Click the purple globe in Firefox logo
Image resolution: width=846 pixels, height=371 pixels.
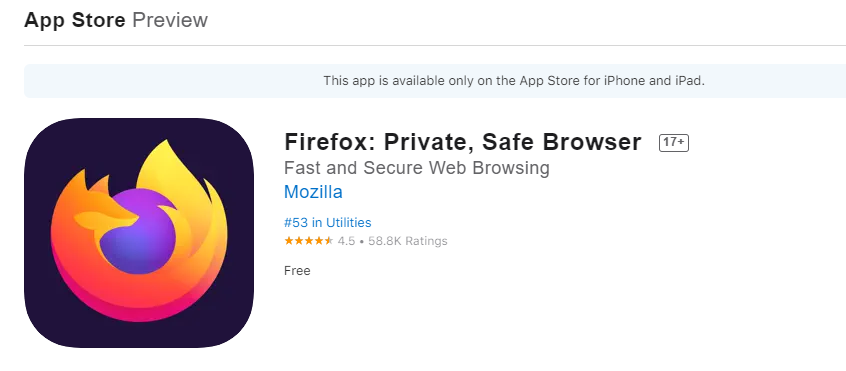[139, 232]
